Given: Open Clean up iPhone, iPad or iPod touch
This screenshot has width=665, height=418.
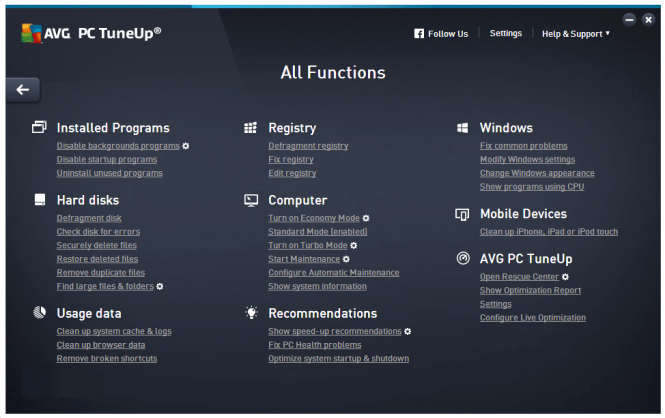Looking at the screenshot, I should click(x=549, y=231).
